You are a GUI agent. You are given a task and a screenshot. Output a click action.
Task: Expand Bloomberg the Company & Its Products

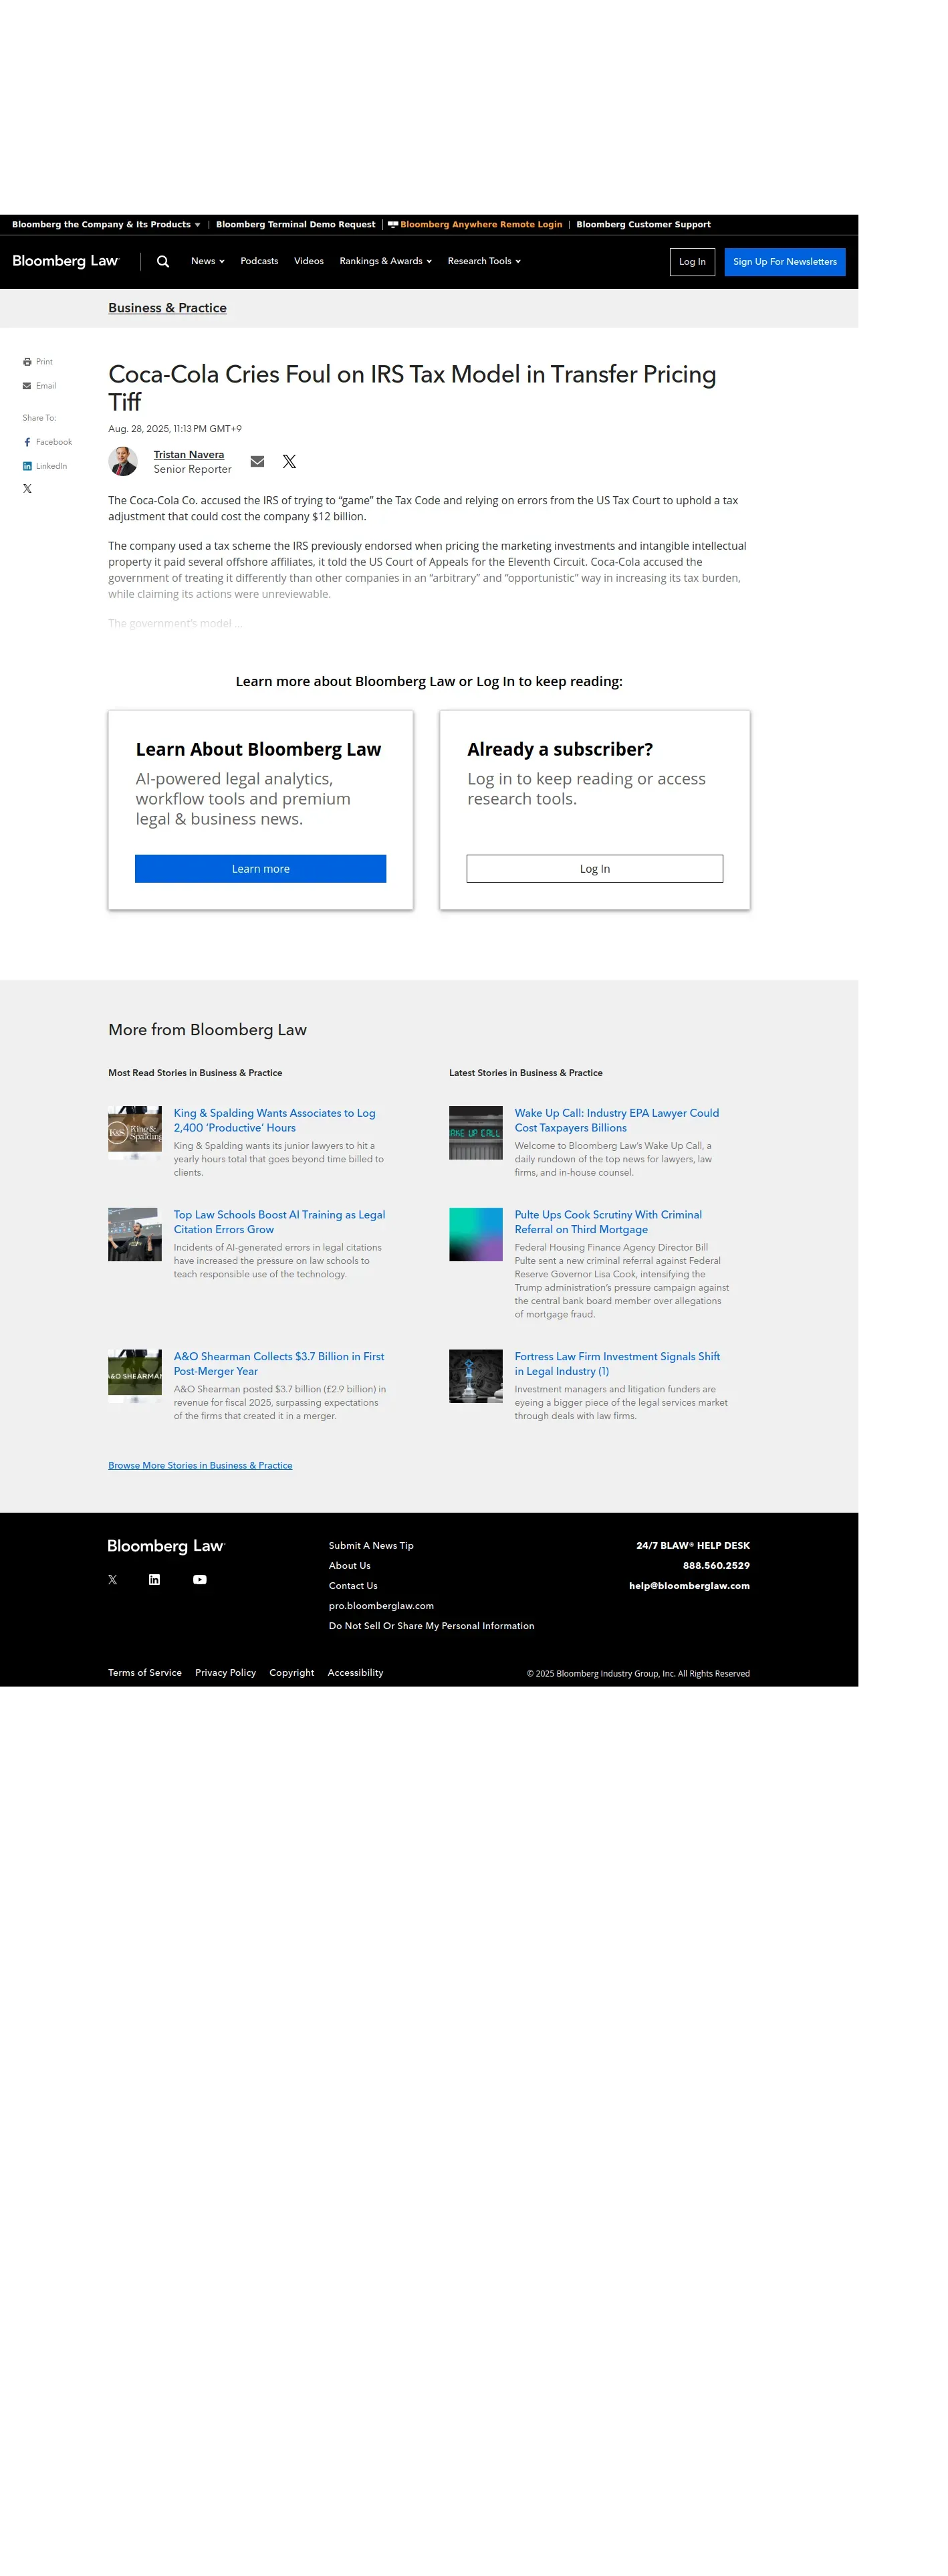(x=106, y=225)
